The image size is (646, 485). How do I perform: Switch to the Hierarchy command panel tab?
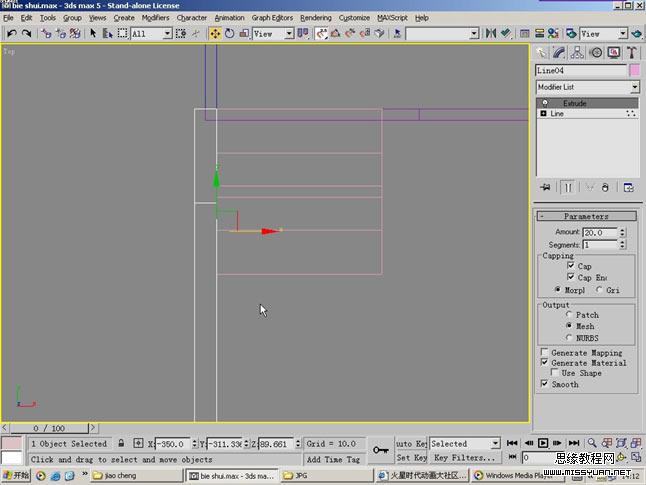click(577, 52)
